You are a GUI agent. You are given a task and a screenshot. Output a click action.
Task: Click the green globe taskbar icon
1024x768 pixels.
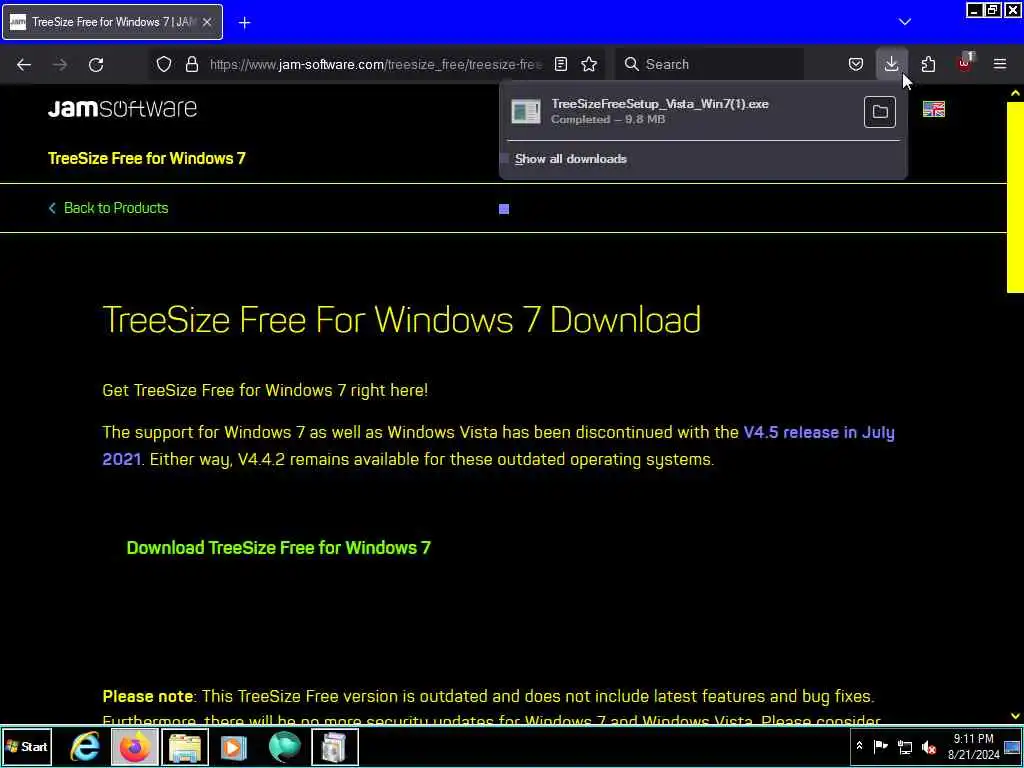[285, 746]
